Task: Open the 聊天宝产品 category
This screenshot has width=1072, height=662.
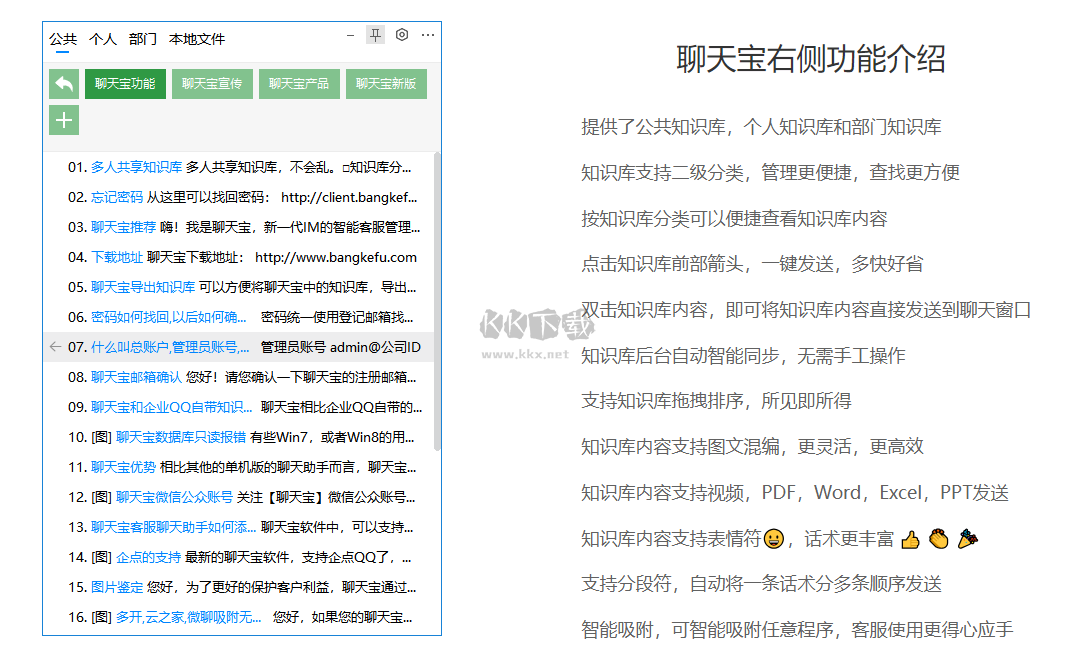Action: point(299,84)
